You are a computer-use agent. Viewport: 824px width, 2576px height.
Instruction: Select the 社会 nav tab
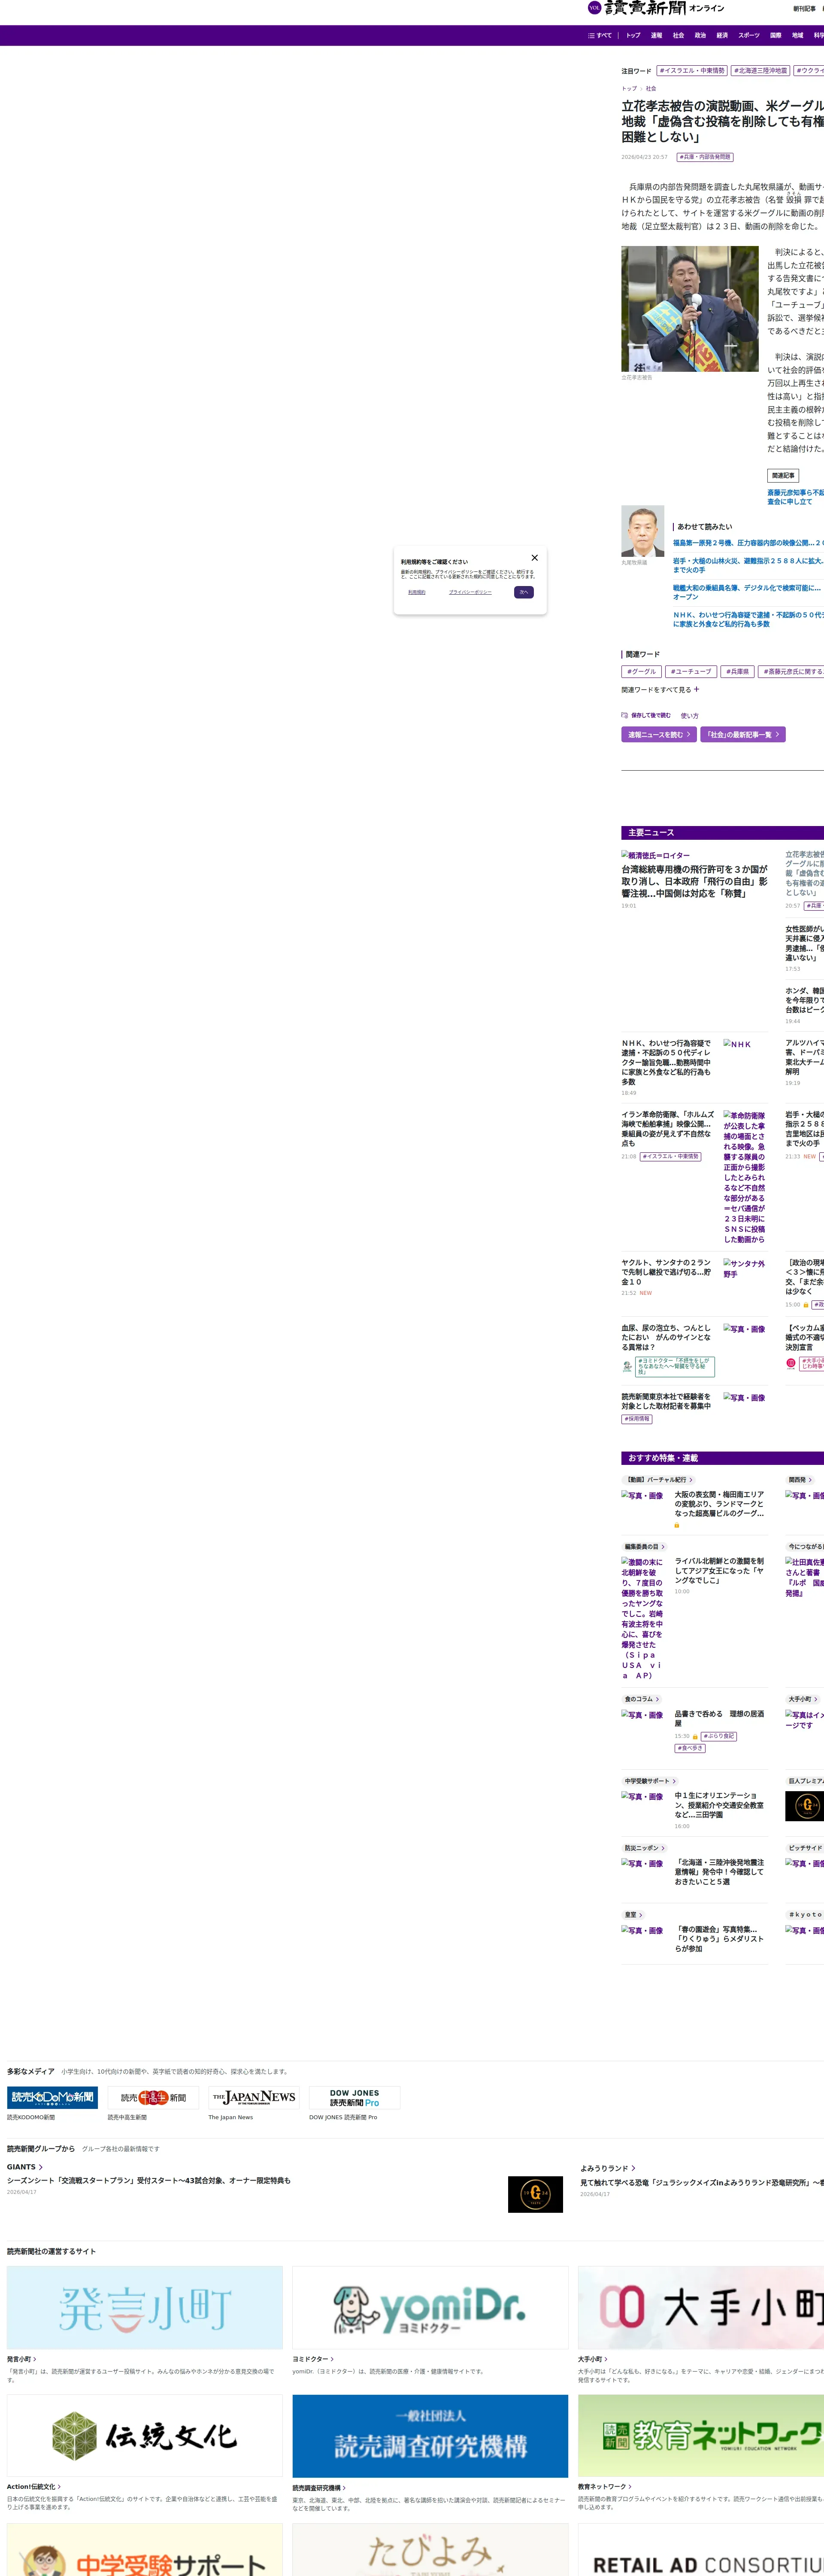pos(679,35)
